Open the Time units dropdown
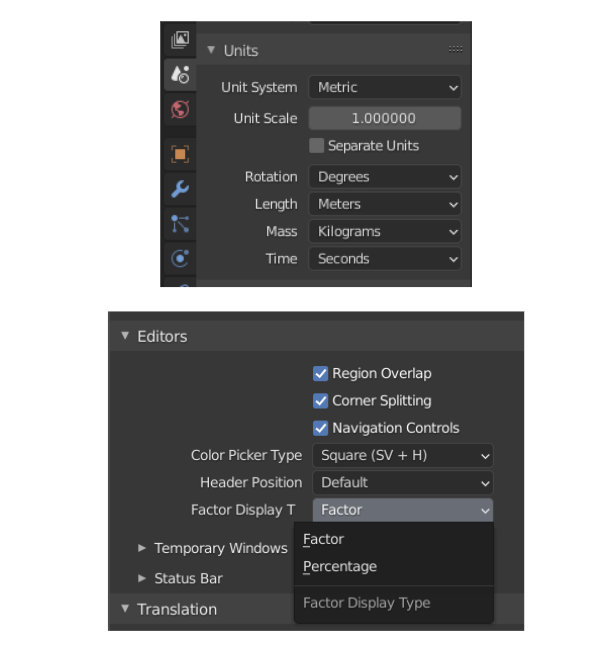 point(385,259)
